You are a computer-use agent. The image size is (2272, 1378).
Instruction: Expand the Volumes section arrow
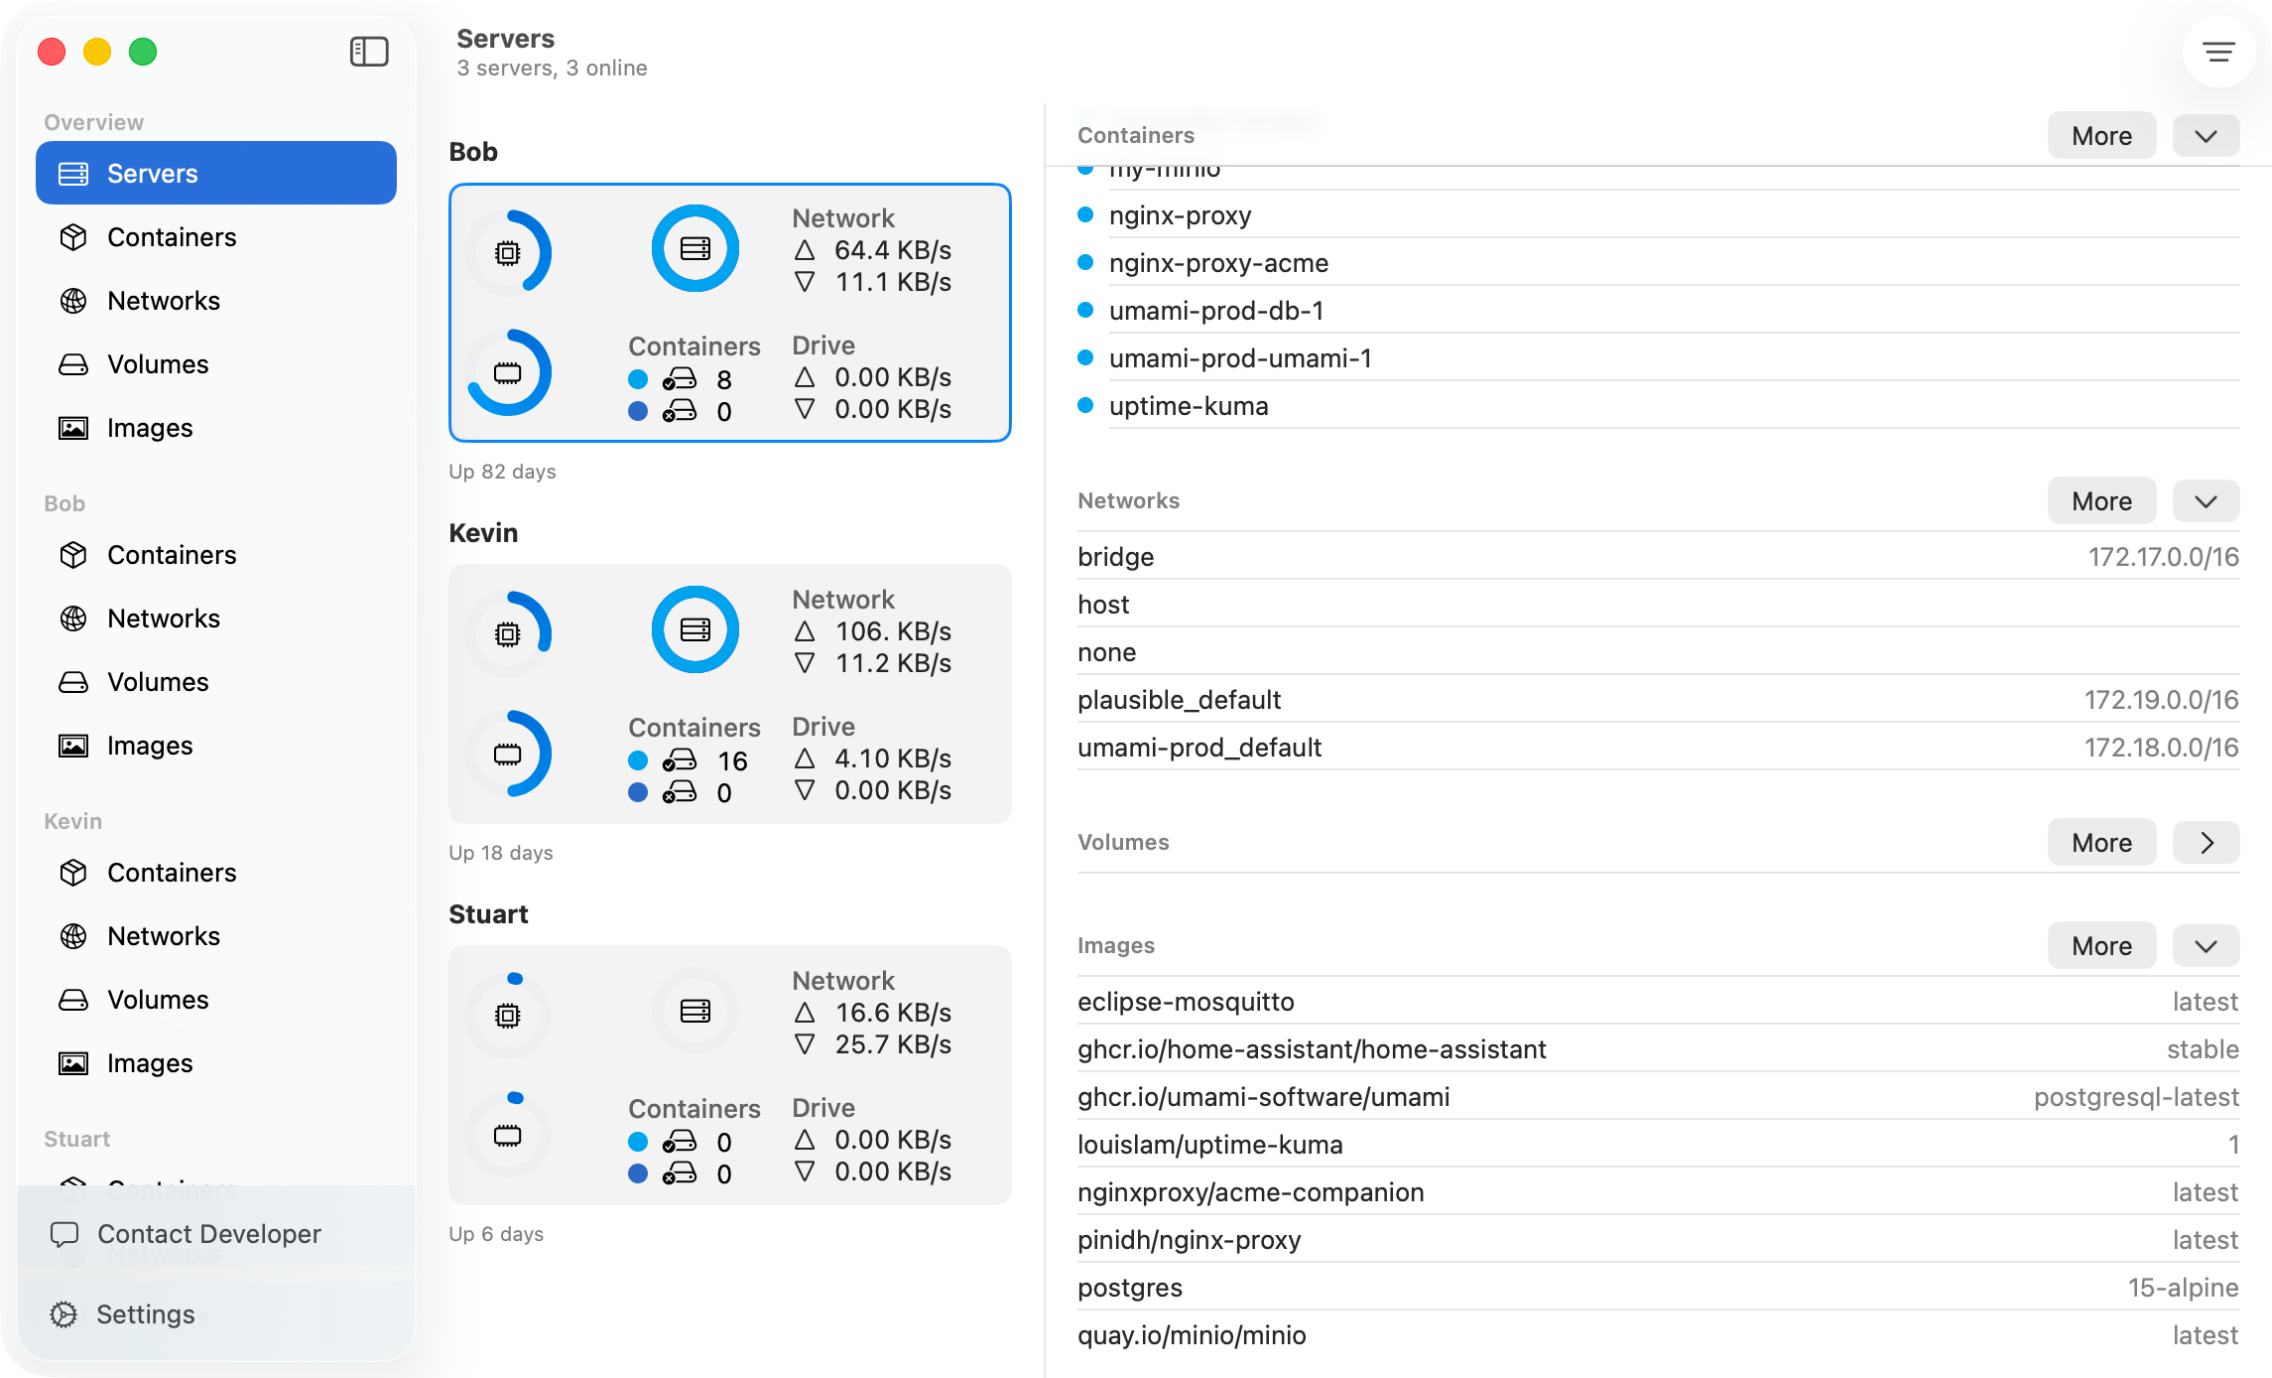coord(2206,842)
